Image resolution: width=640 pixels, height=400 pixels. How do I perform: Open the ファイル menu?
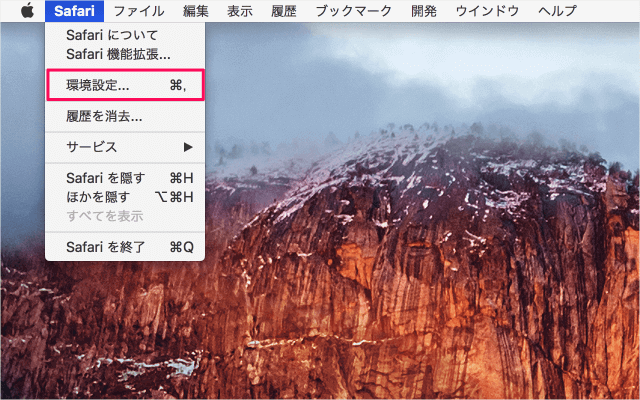click(139, 11)
